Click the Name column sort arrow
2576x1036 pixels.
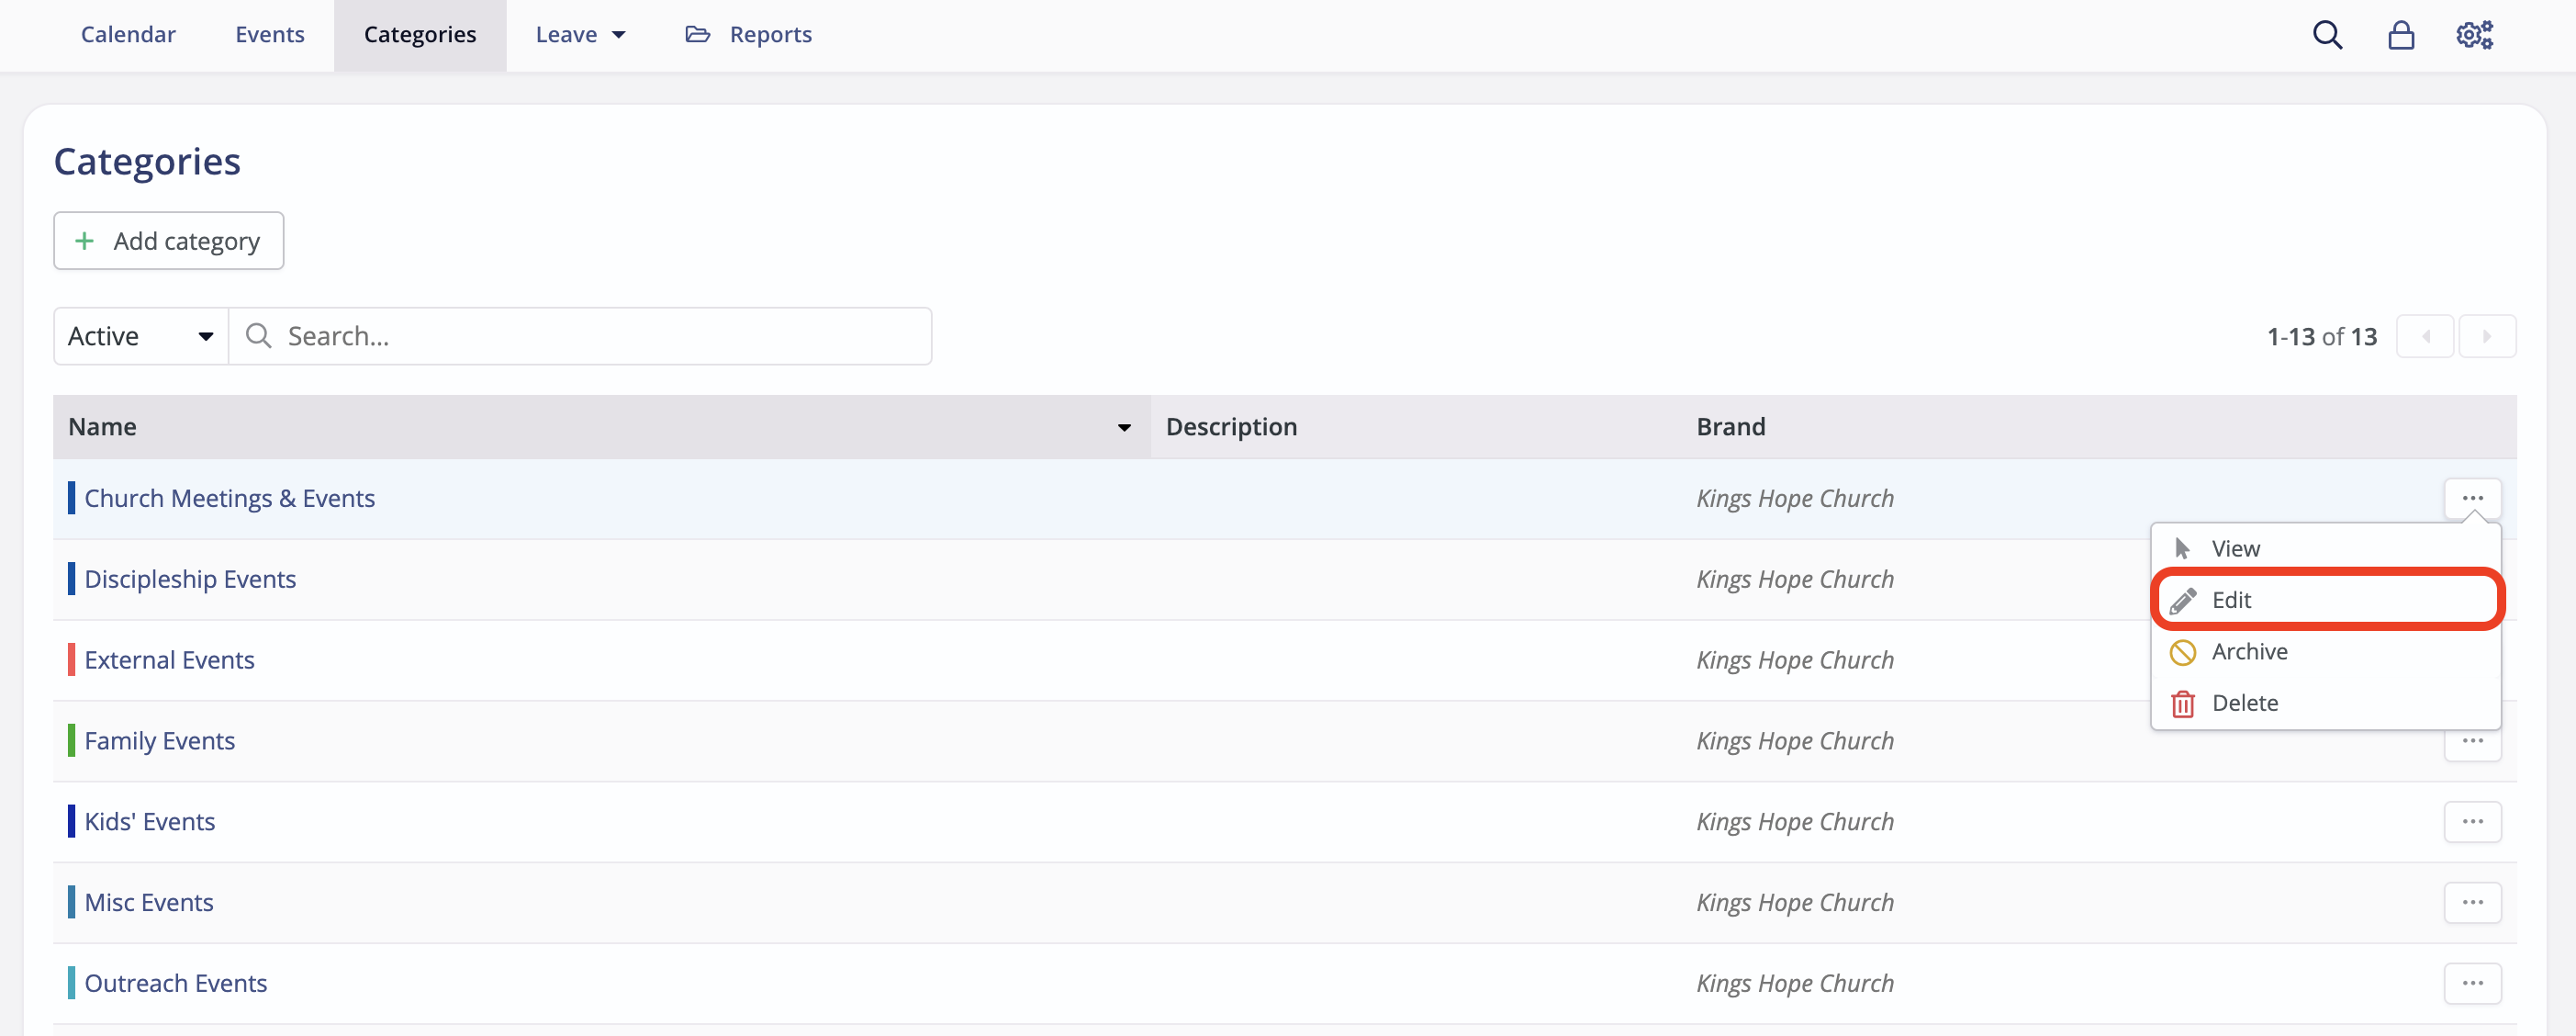coord(1123,427)
